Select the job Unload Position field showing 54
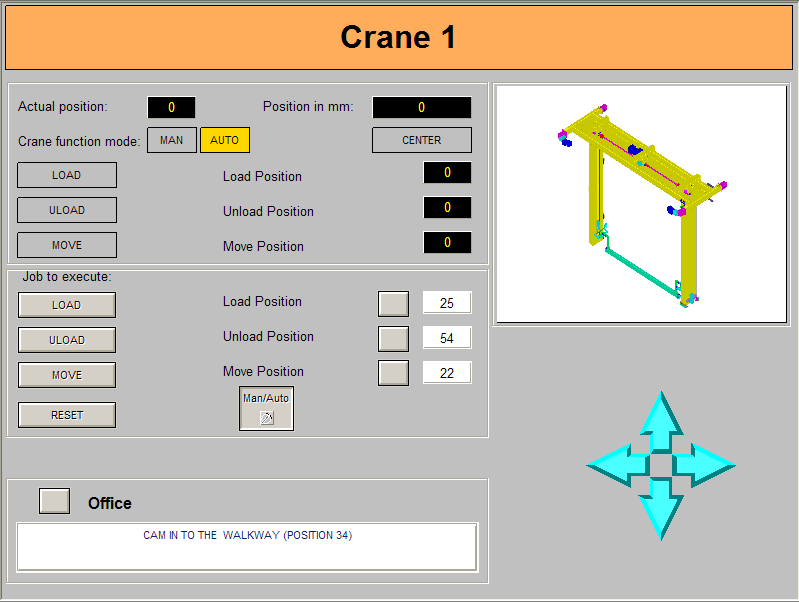This screenshot has width=799, height=602. [x=447, y=338]
